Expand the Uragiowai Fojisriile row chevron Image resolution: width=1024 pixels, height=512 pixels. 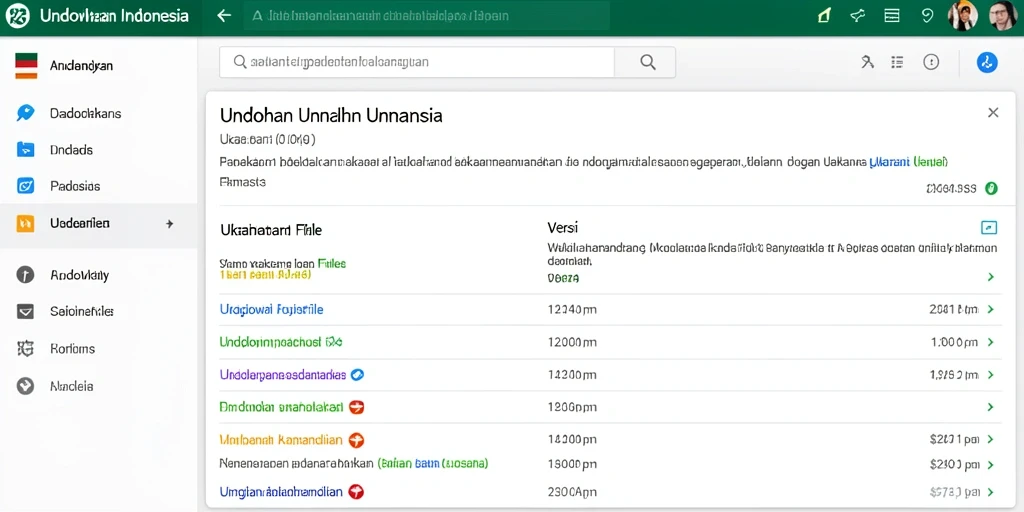(991, 310)
